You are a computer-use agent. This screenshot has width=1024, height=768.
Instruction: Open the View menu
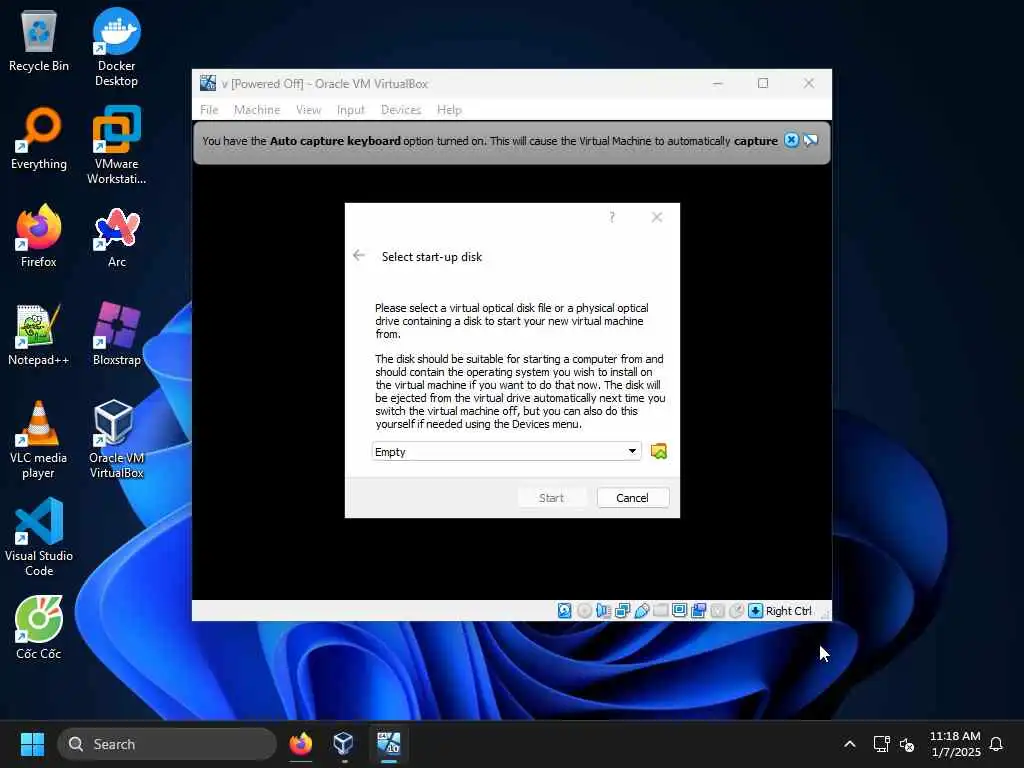tap(308, 110)
